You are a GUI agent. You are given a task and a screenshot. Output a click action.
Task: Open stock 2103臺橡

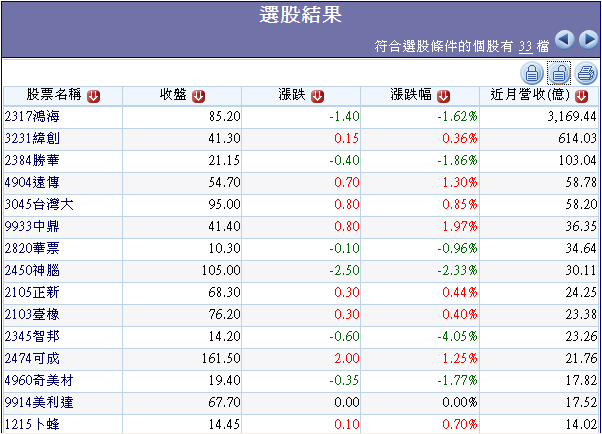(32, 315)
